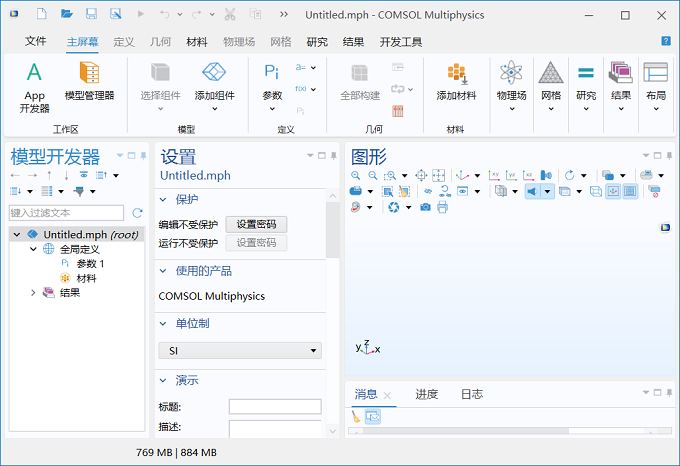Click the messages horizontal scrollbar

tap(466, 431)
